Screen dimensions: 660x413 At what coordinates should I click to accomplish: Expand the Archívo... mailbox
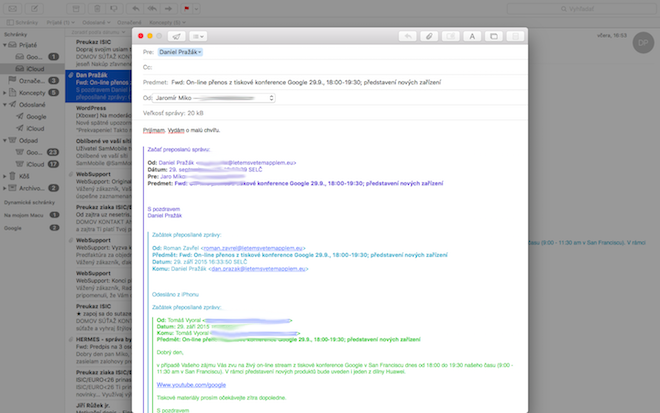[5, 188]
